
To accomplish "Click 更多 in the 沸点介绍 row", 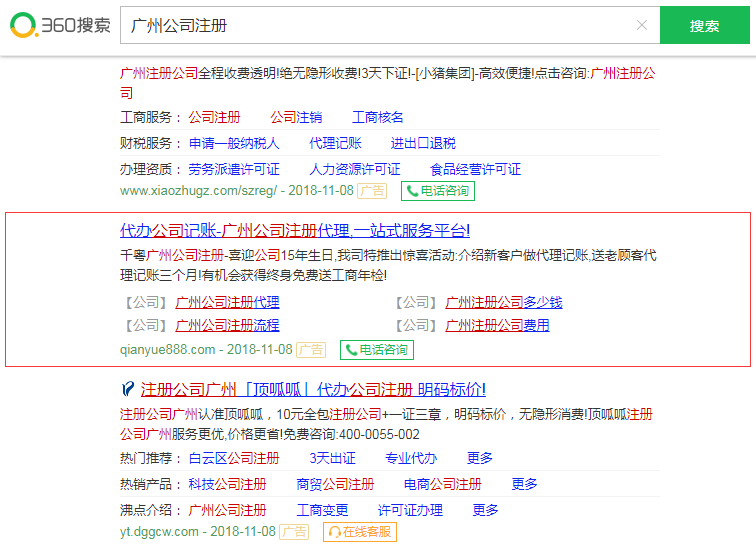I will coord(486,510).
